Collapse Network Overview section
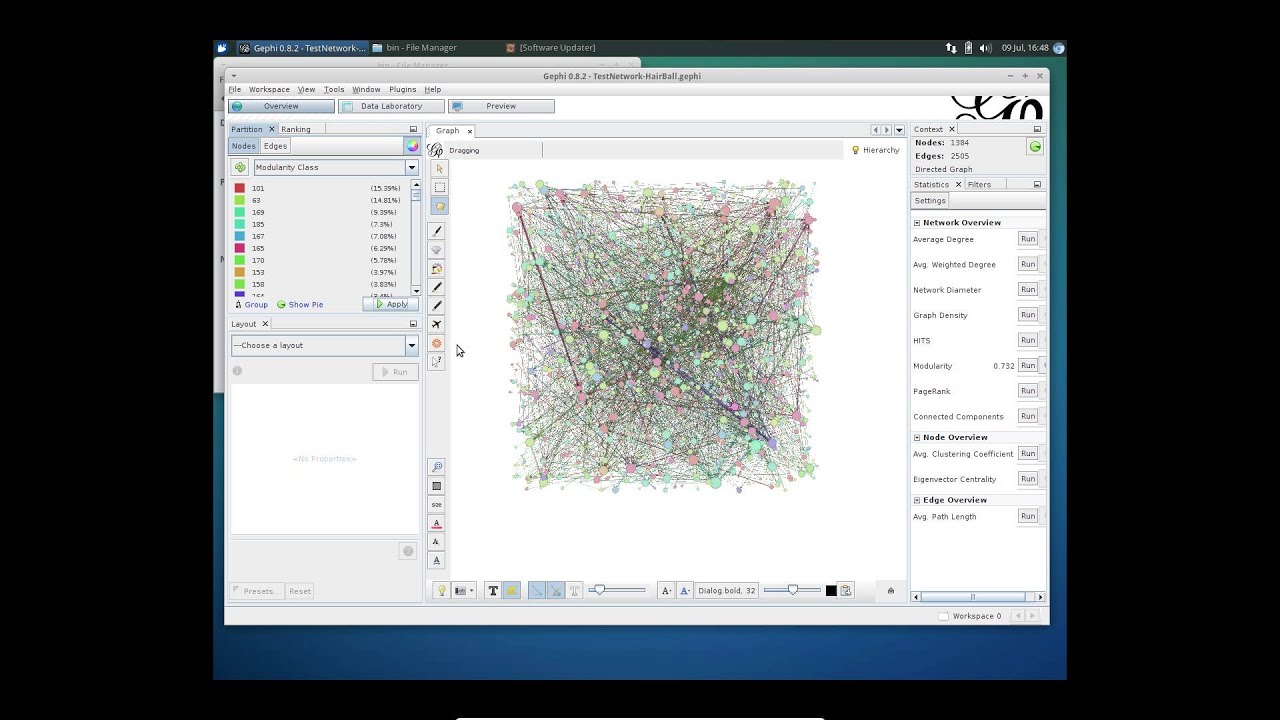 [x=917, y=223]
